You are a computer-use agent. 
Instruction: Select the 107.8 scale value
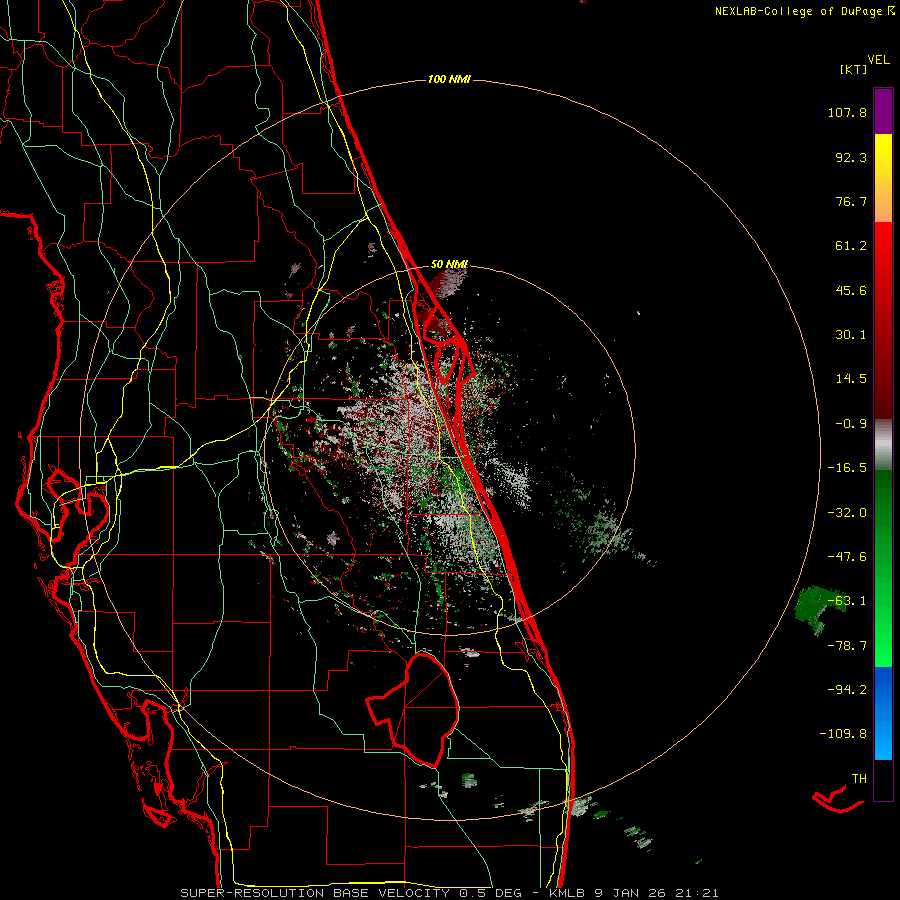[x=847, y=112]
